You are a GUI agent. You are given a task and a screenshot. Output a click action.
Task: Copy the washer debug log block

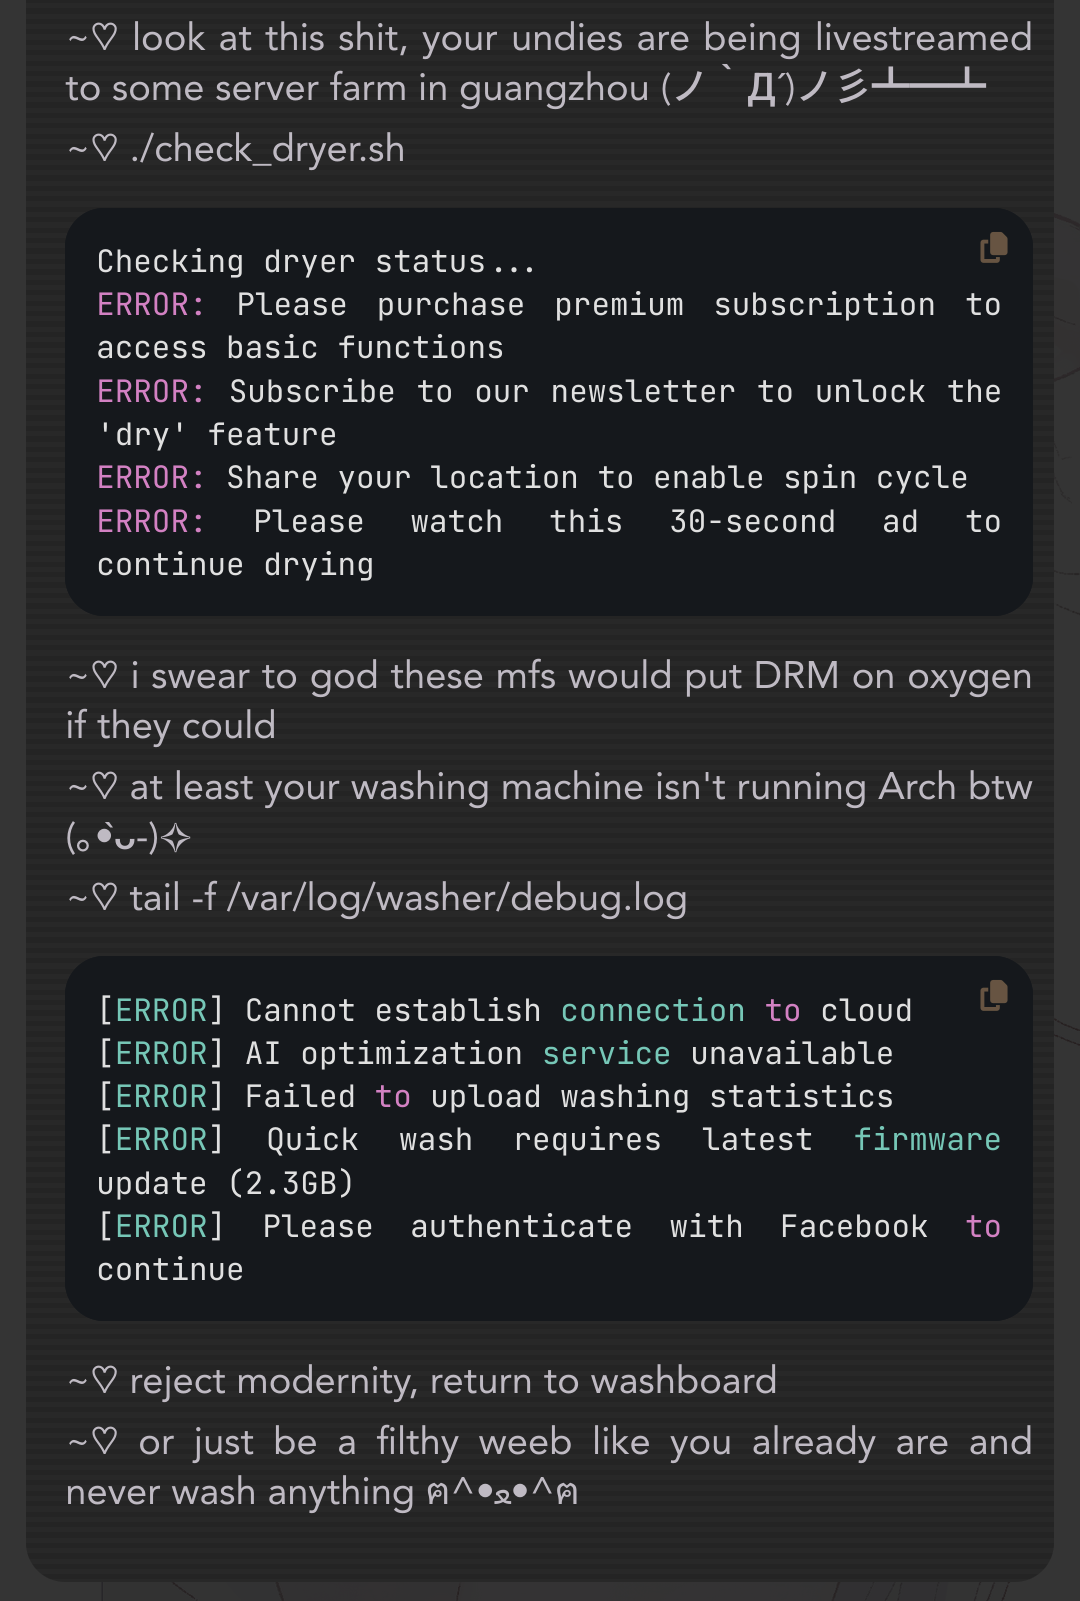993,996
